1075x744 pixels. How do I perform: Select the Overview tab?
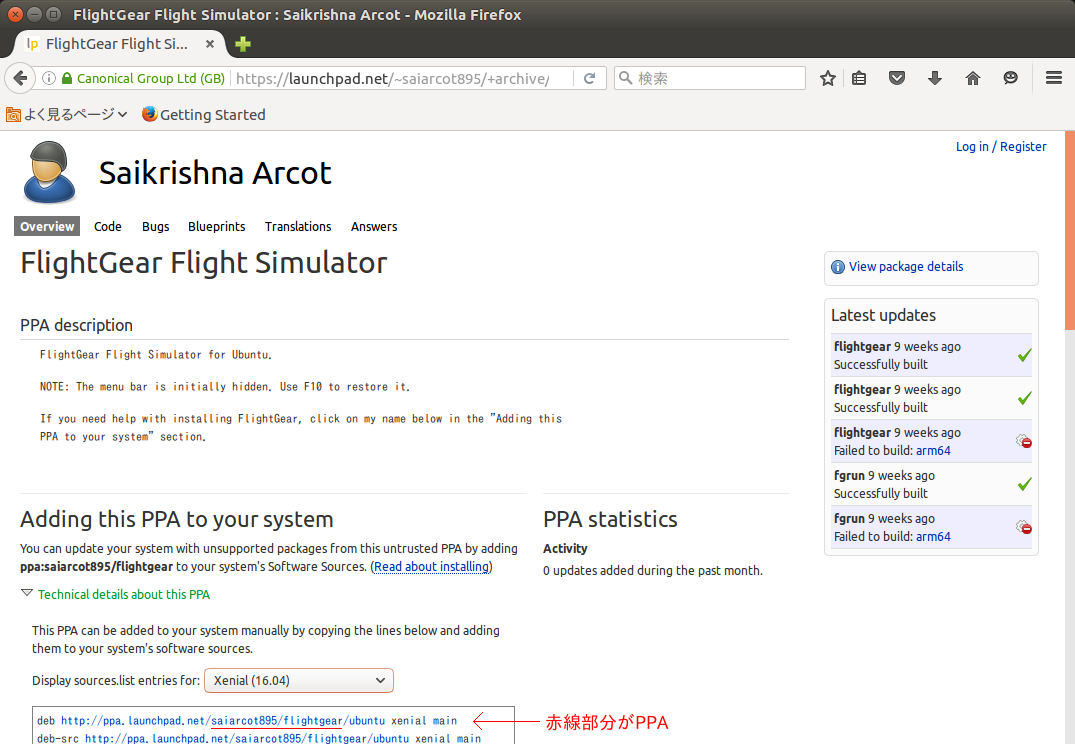point(47,226)
